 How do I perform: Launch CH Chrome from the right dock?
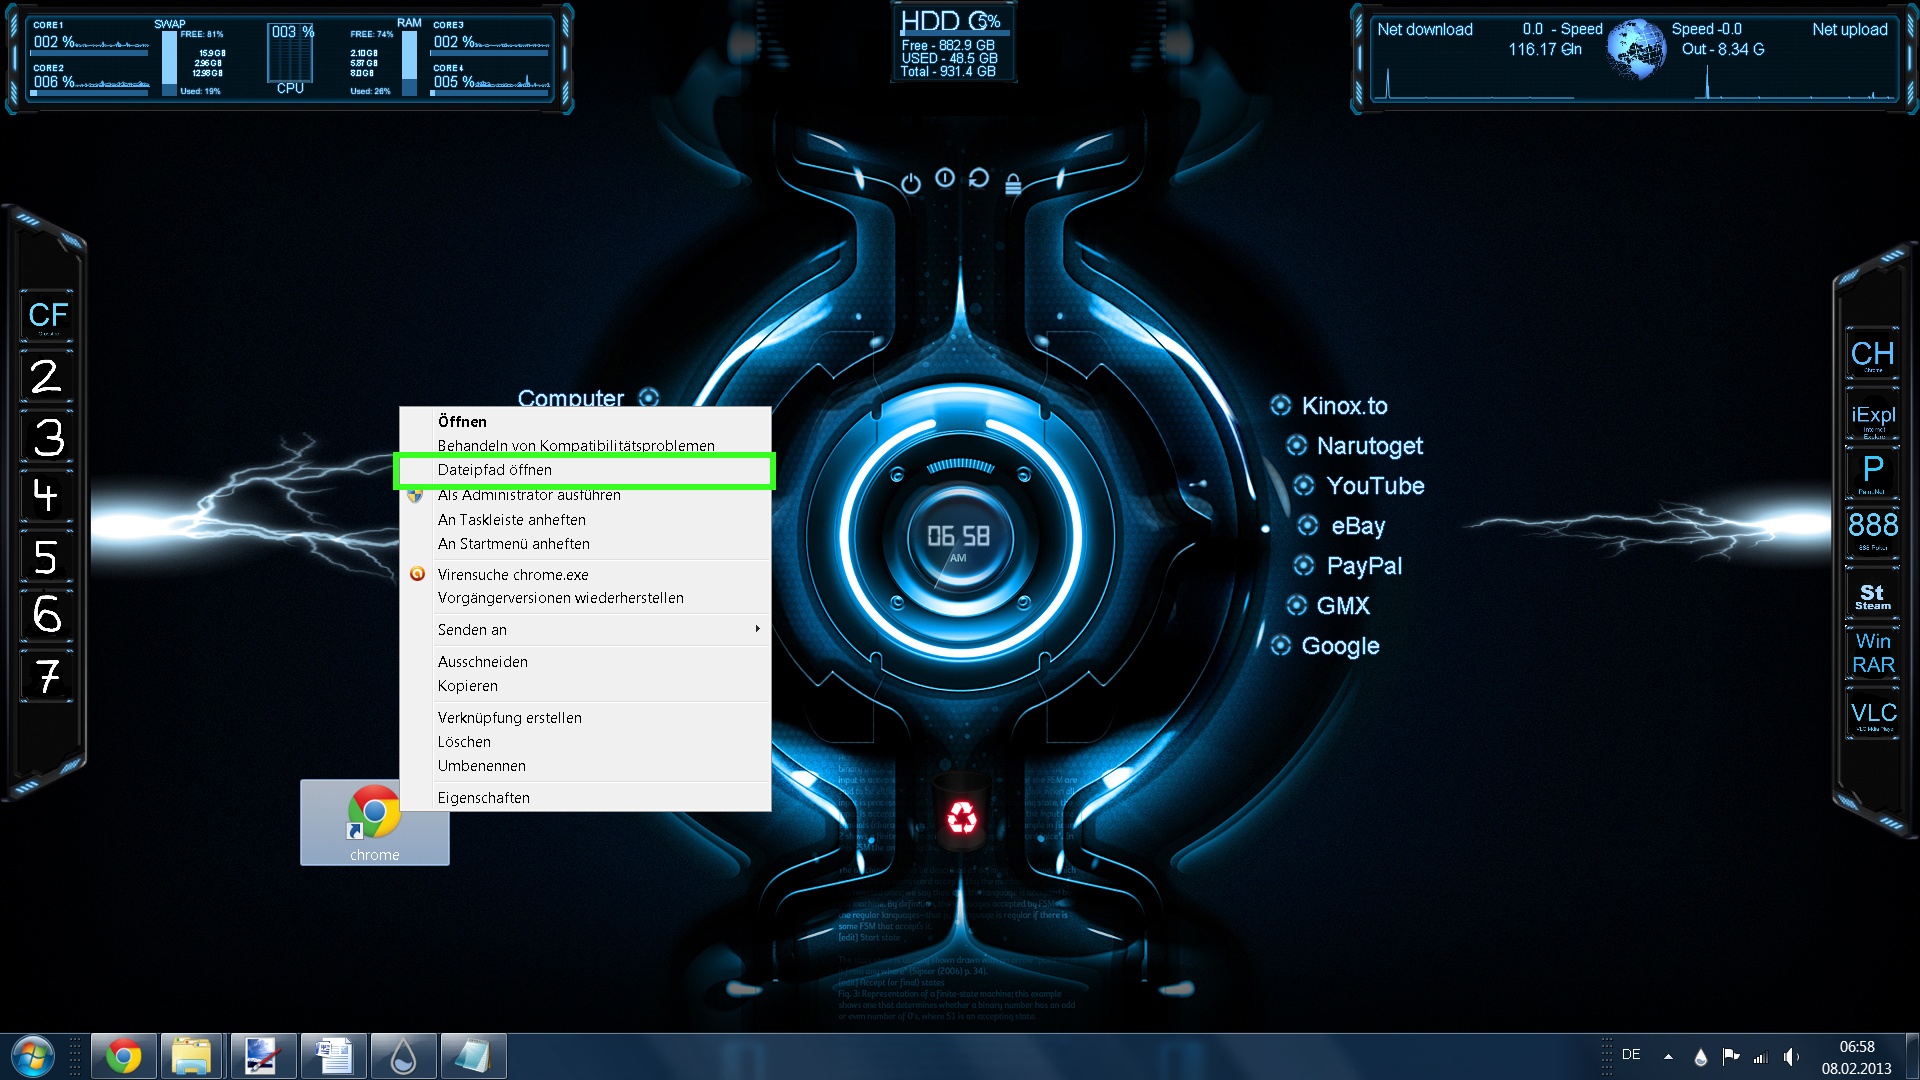pos(1872,354)
